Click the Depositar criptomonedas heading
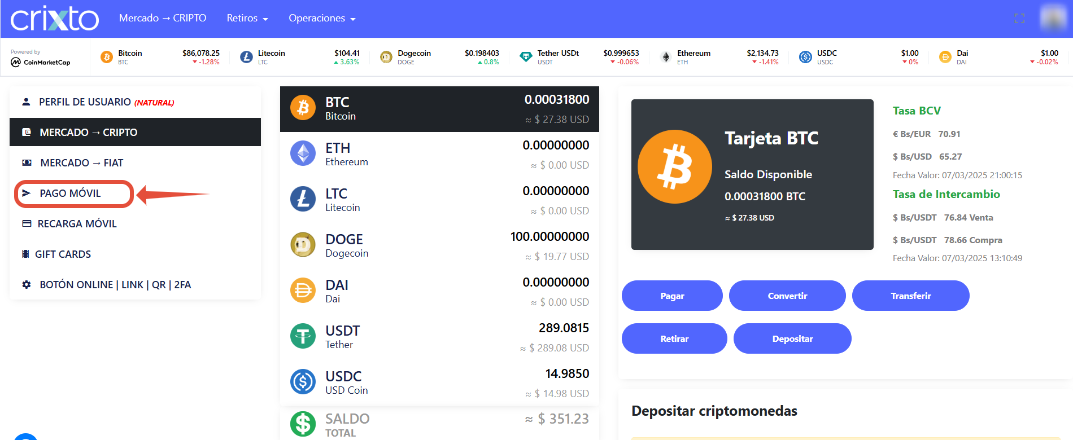 pyautogui.click(x=714, y=411)
